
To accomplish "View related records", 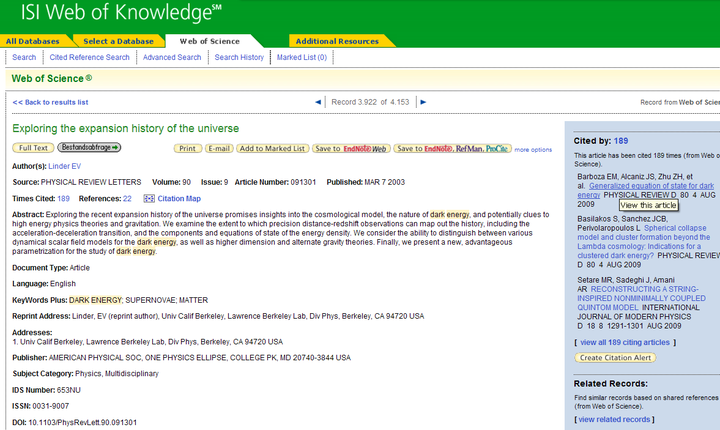I will [614, 419].
